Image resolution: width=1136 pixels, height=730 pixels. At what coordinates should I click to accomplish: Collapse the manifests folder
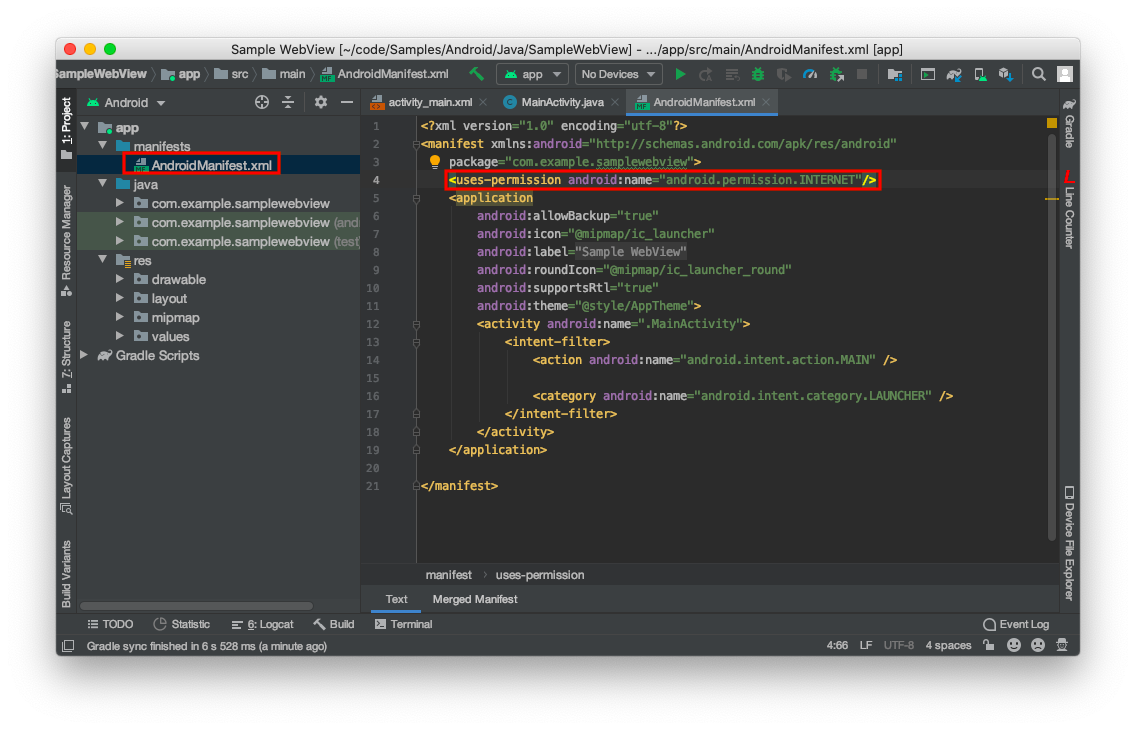click(102, 146)
